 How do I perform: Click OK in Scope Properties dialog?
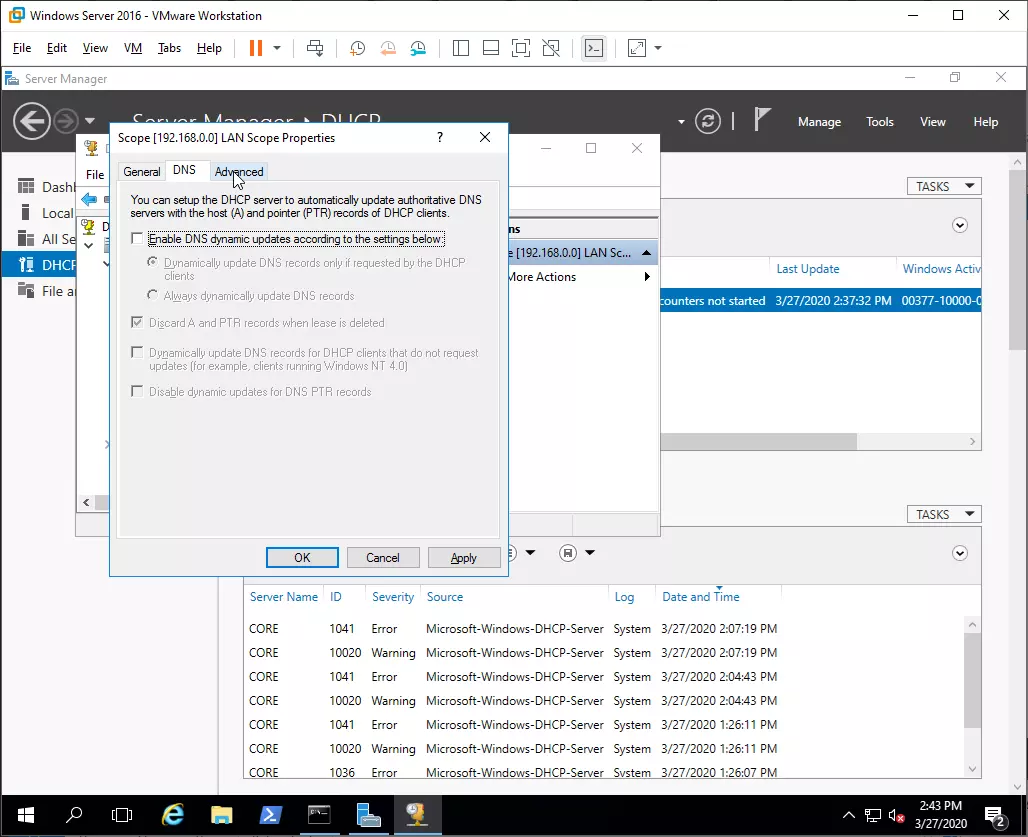click(x=302, y=558)
